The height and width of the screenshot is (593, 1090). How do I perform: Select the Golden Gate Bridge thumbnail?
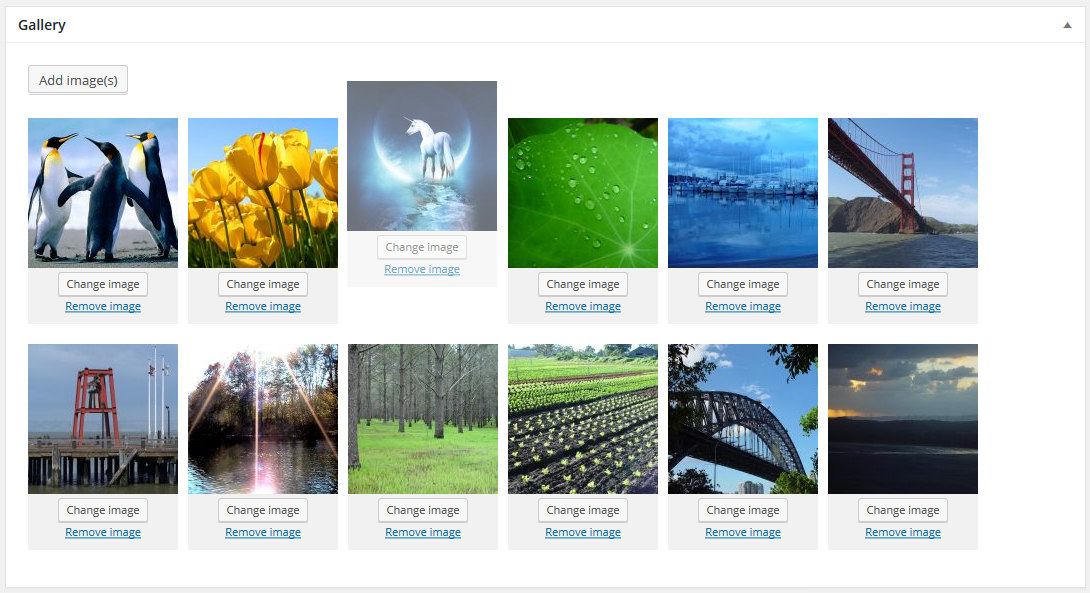click(x=902, y=193)
